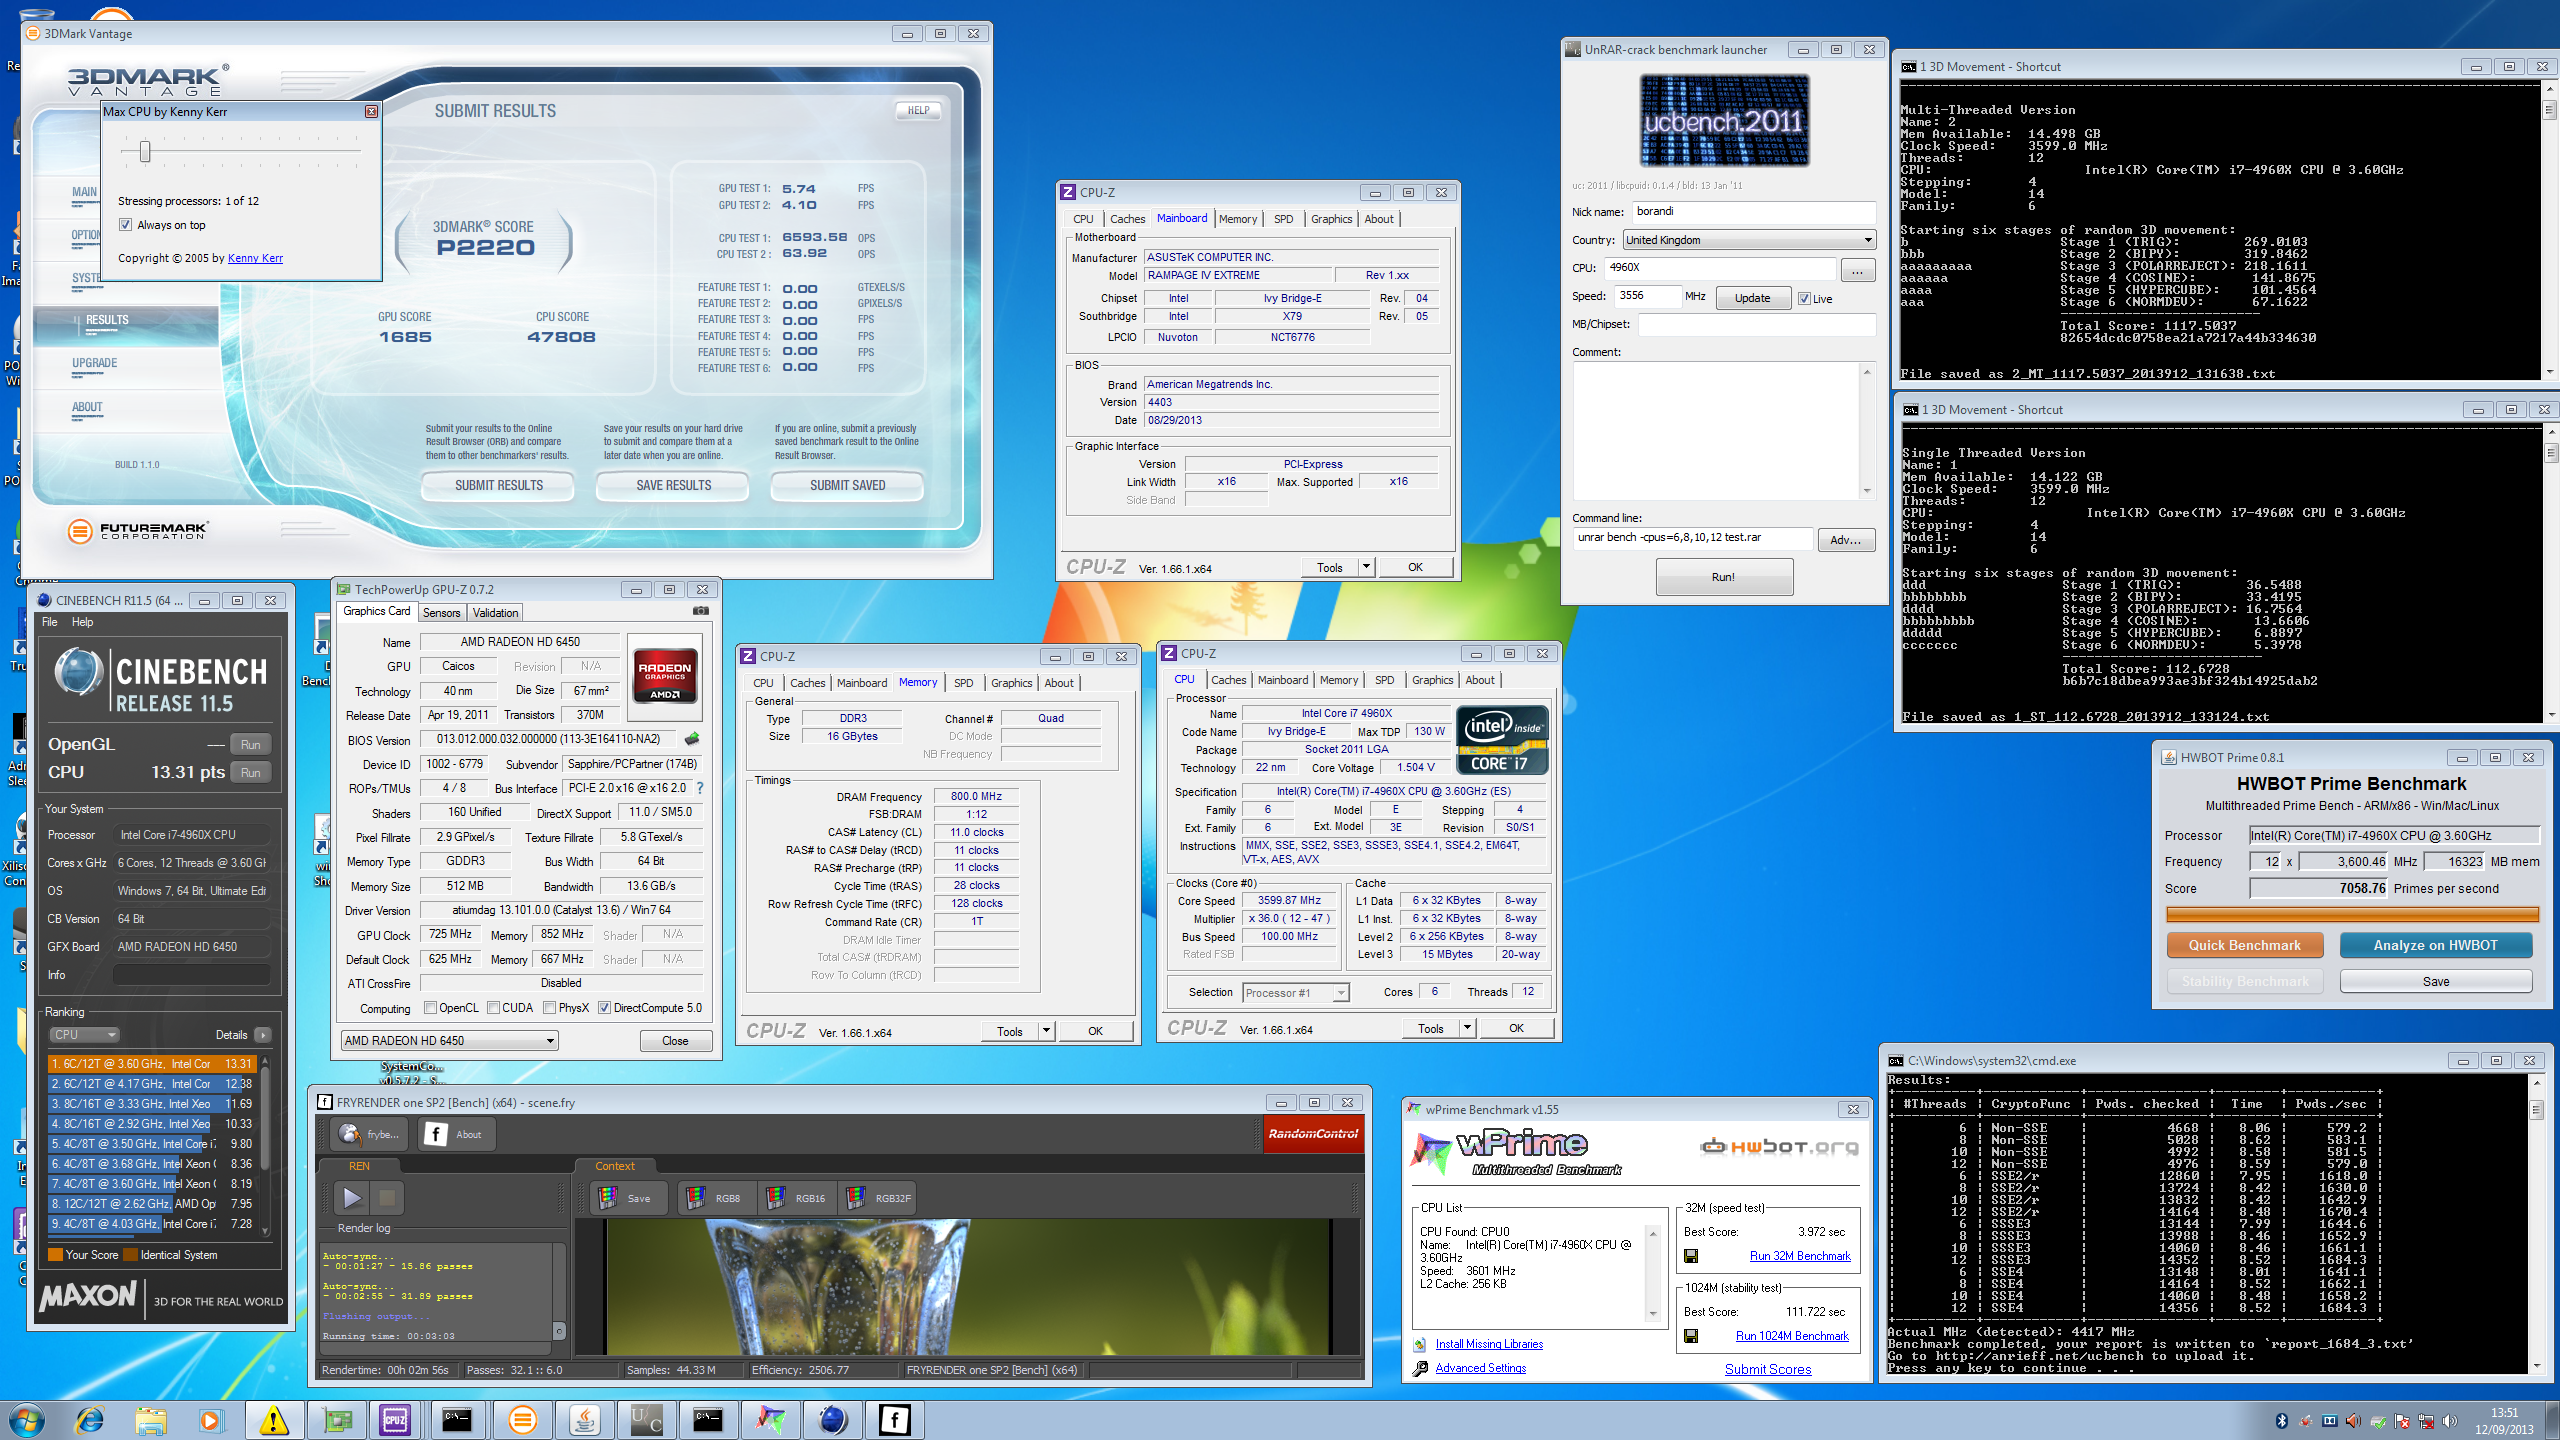Image resolution: width=2560 pixels, height=1440 pixels.
Task: Open the wPrime icon on the taskbar
Action: coord(770,1419)
